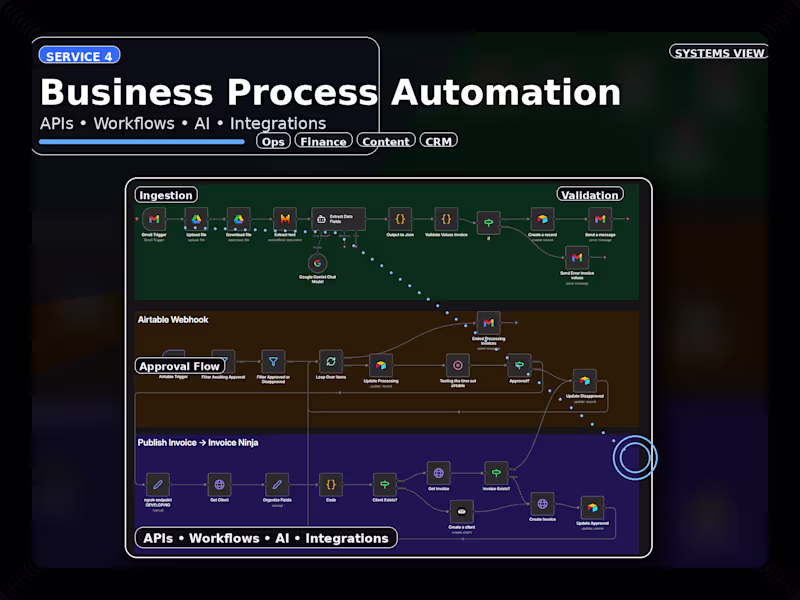Select the Gmail Trigger node

click(x=154, y=217)
